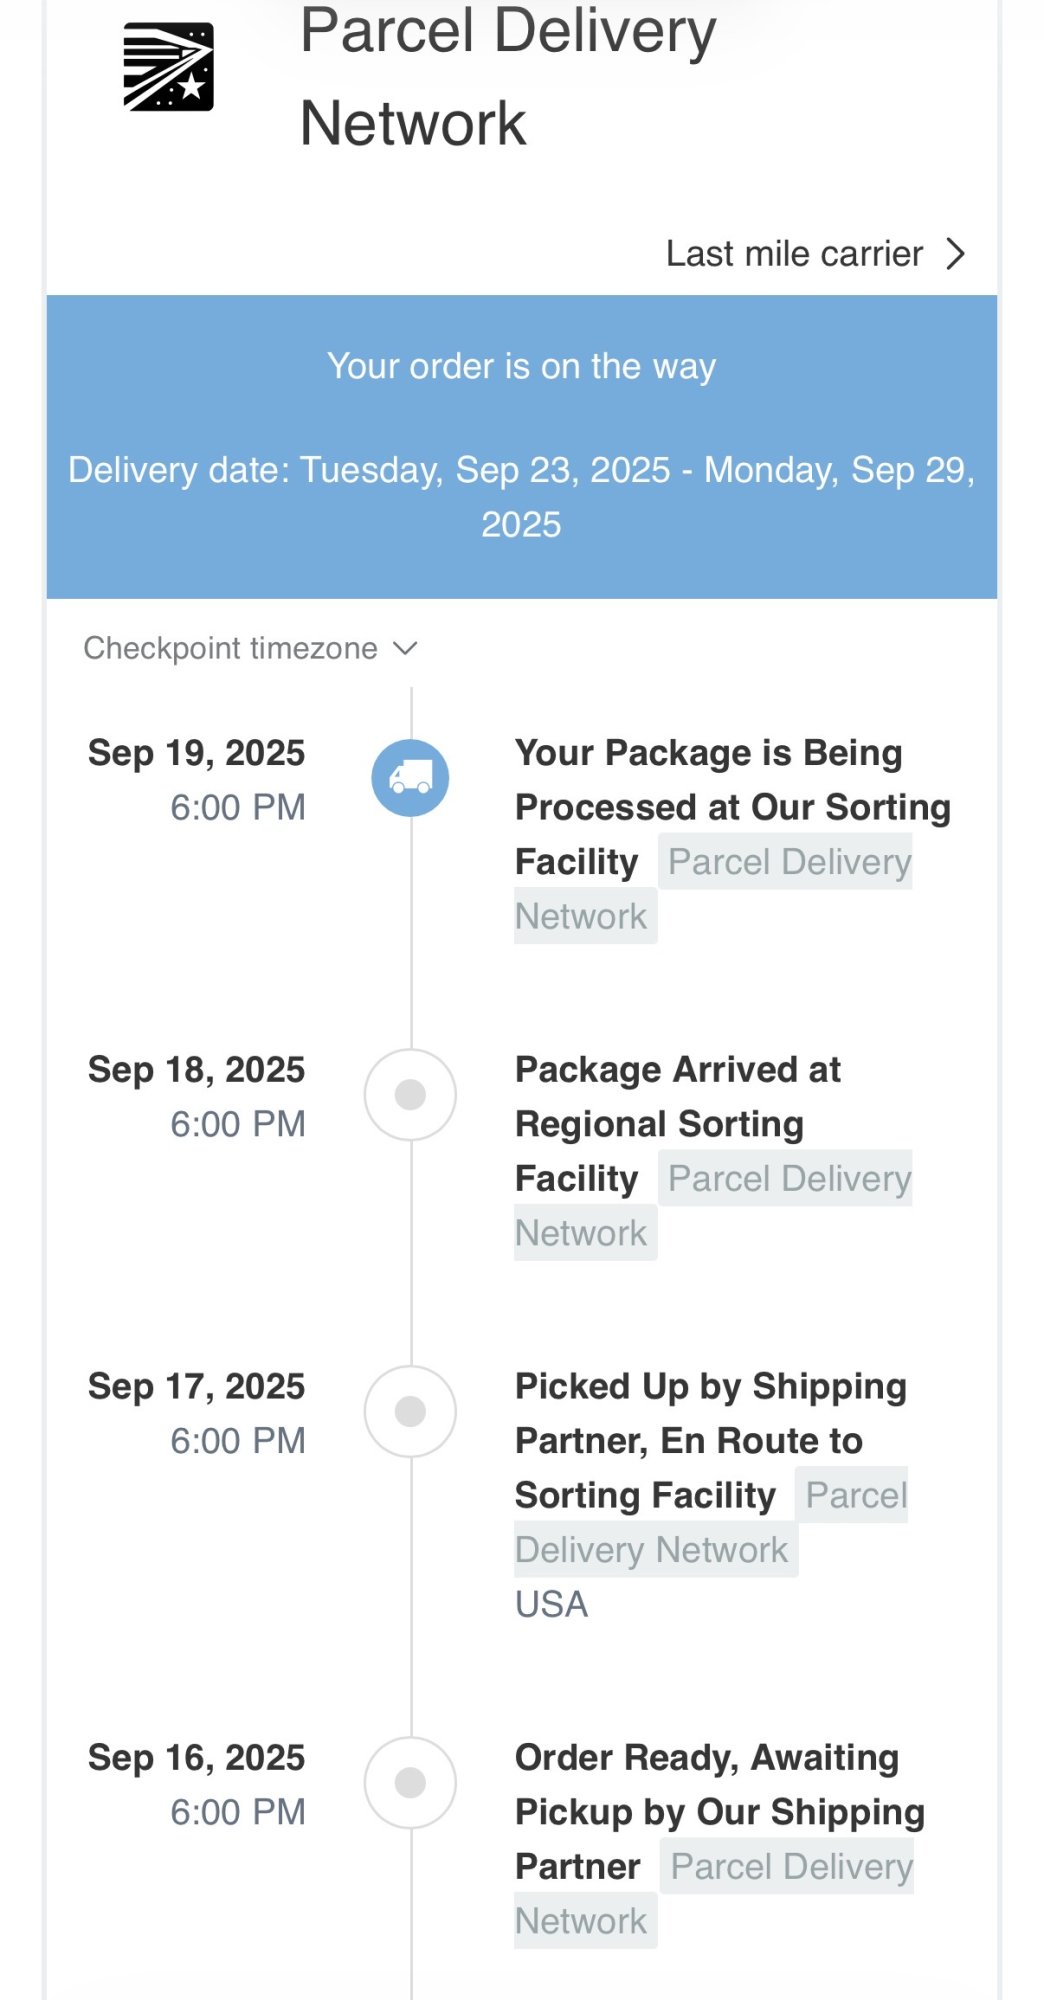The image size is (1044, 2000).
Task: Click the delivery truck status icon
Action: click(x=410, y=777)
